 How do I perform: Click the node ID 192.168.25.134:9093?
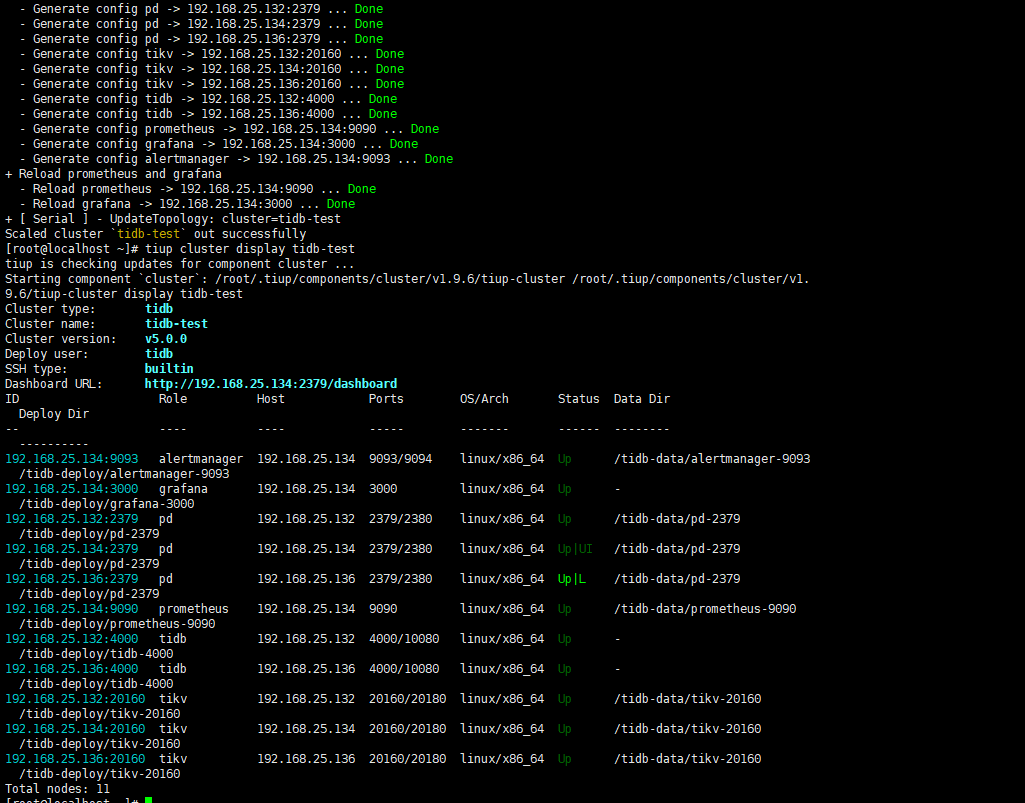click(72, 459)
